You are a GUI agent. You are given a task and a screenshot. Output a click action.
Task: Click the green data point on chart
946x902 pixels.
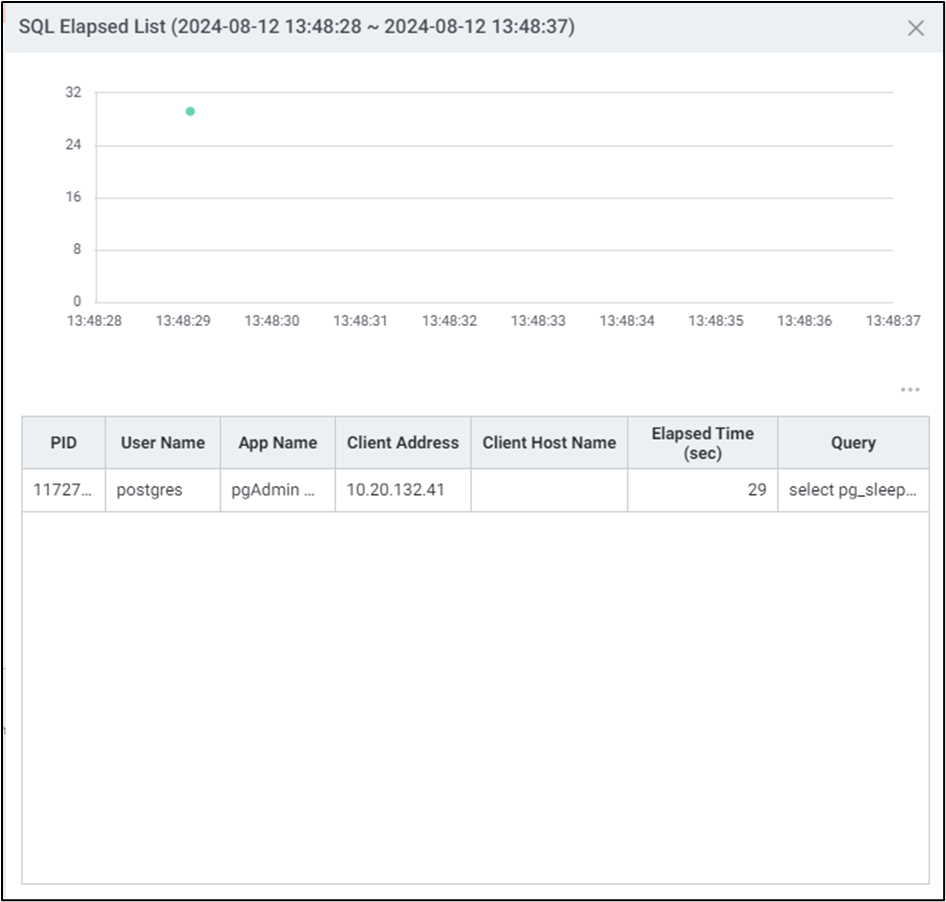click(x=190, y=111)
